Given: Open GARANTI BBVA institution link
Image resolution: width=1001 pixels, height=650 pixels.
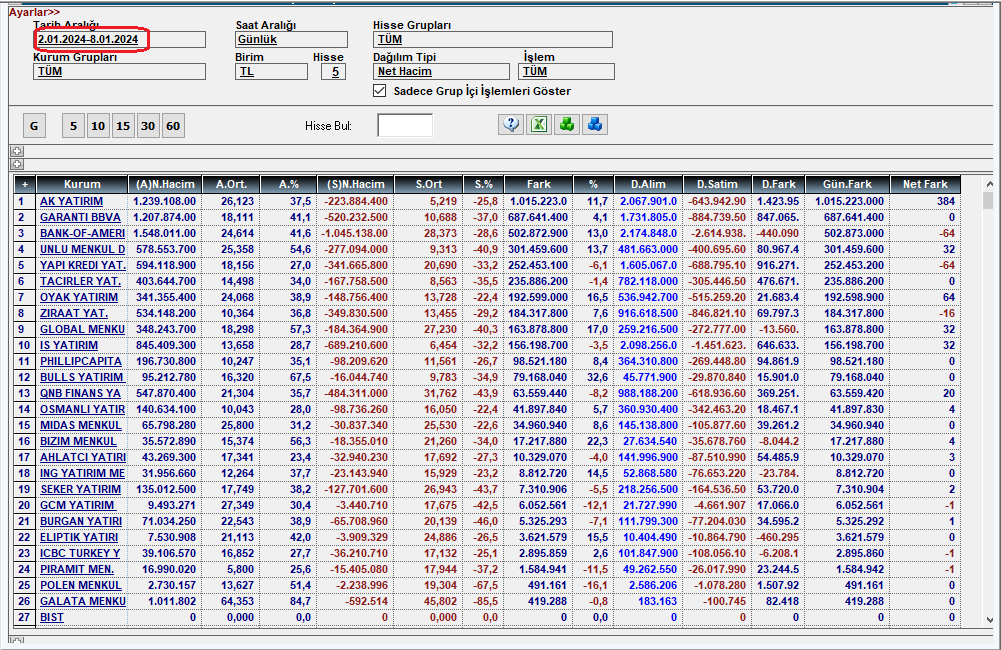Looking at the screenshot, I should [x=80, y=217].
